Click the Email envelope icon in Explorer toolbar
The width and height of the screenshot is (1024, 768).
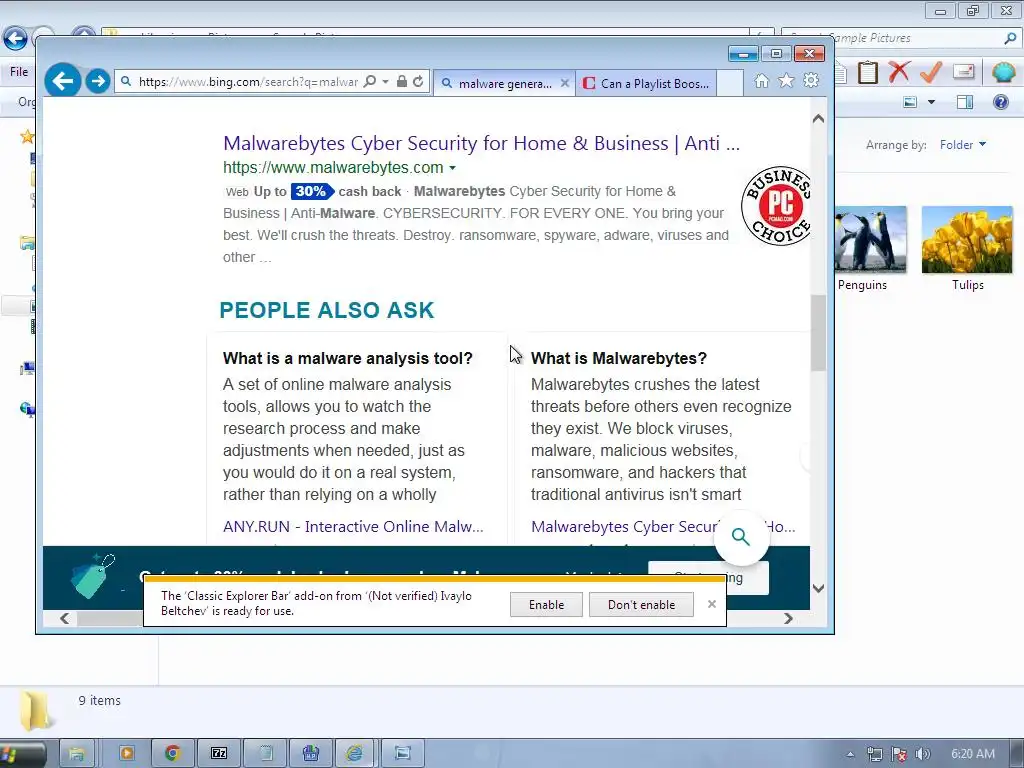[x=963, y=71]
